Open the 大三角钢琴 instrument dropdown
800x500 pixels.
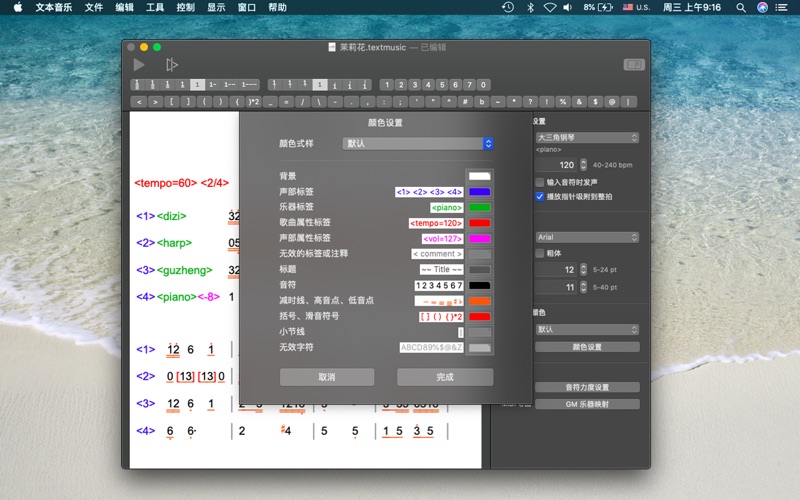click(x=587, y=137)
